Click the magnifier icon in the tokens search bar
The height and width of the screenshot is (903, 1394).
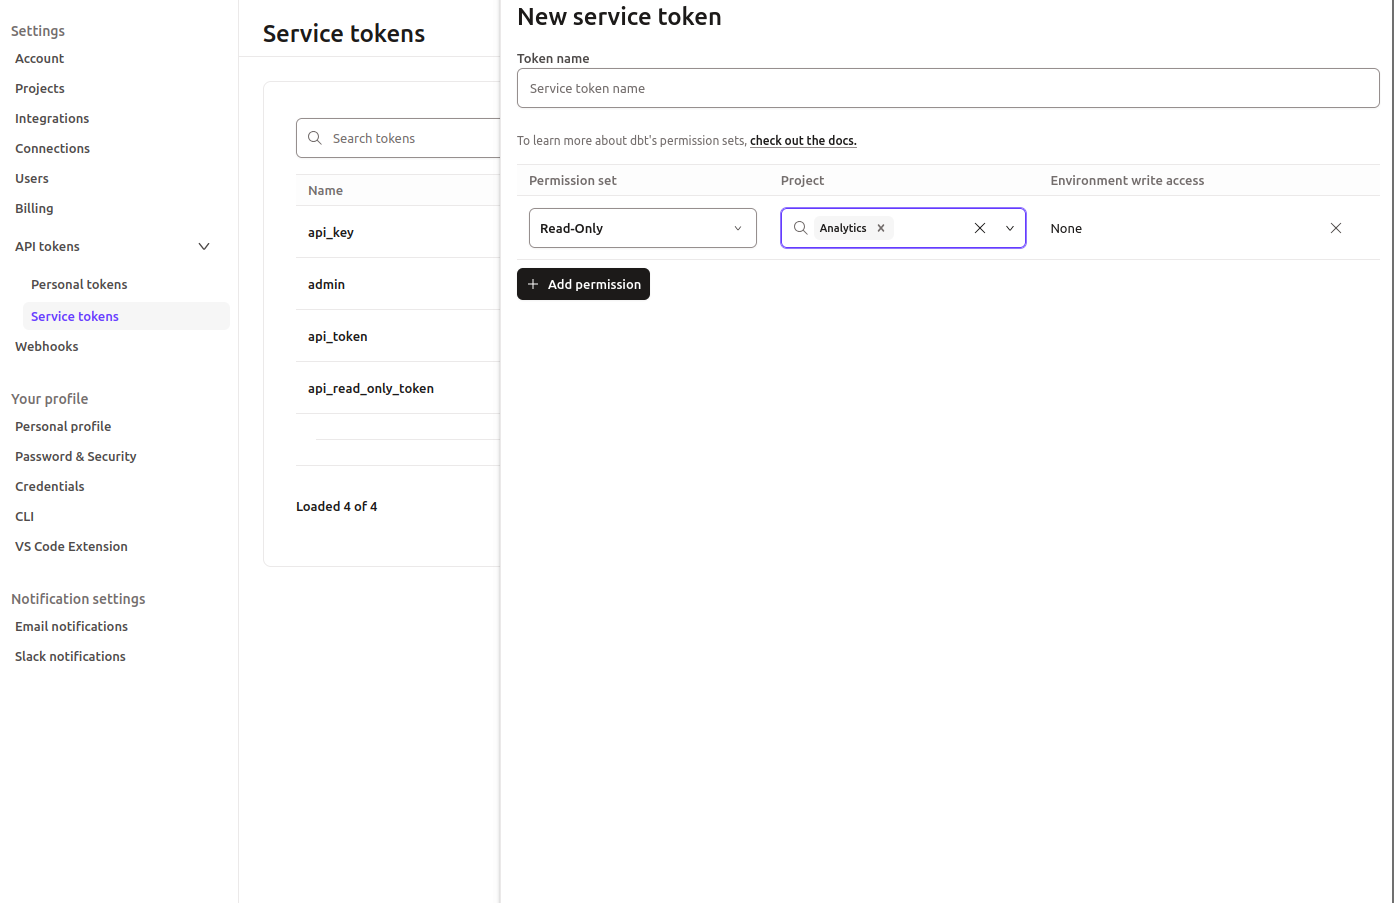[x=315, y=137]
